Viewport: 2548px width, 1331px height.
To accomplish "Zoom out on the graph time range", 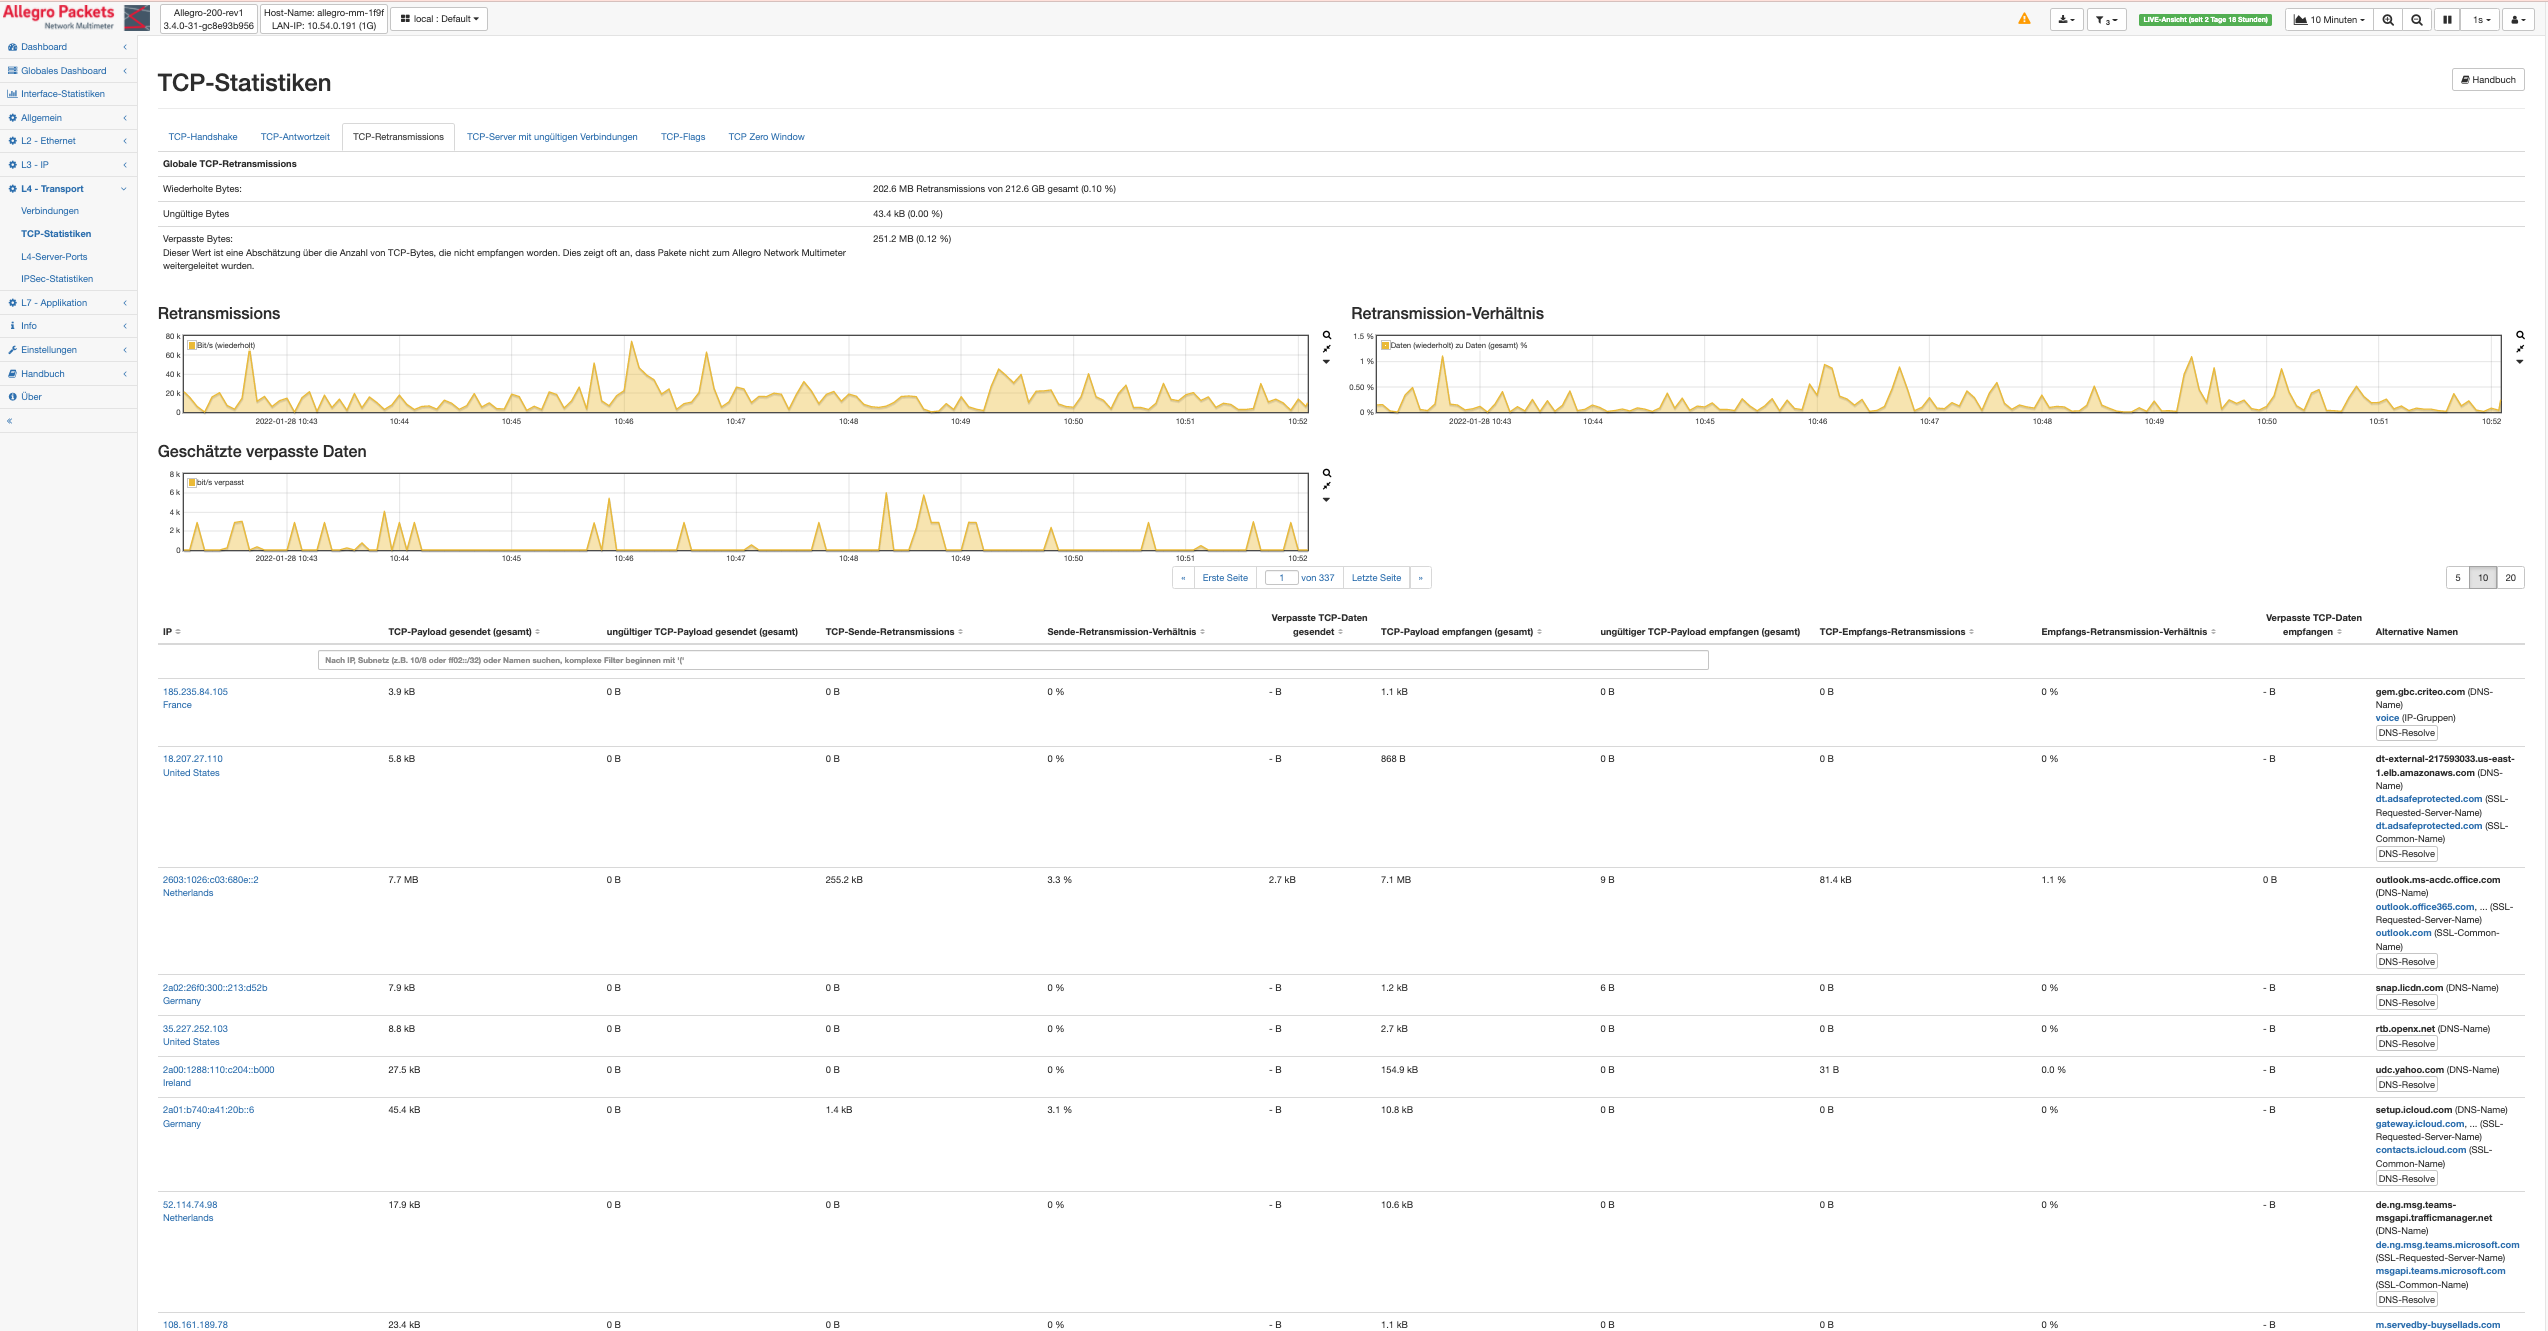I will tap(2417, 18).
